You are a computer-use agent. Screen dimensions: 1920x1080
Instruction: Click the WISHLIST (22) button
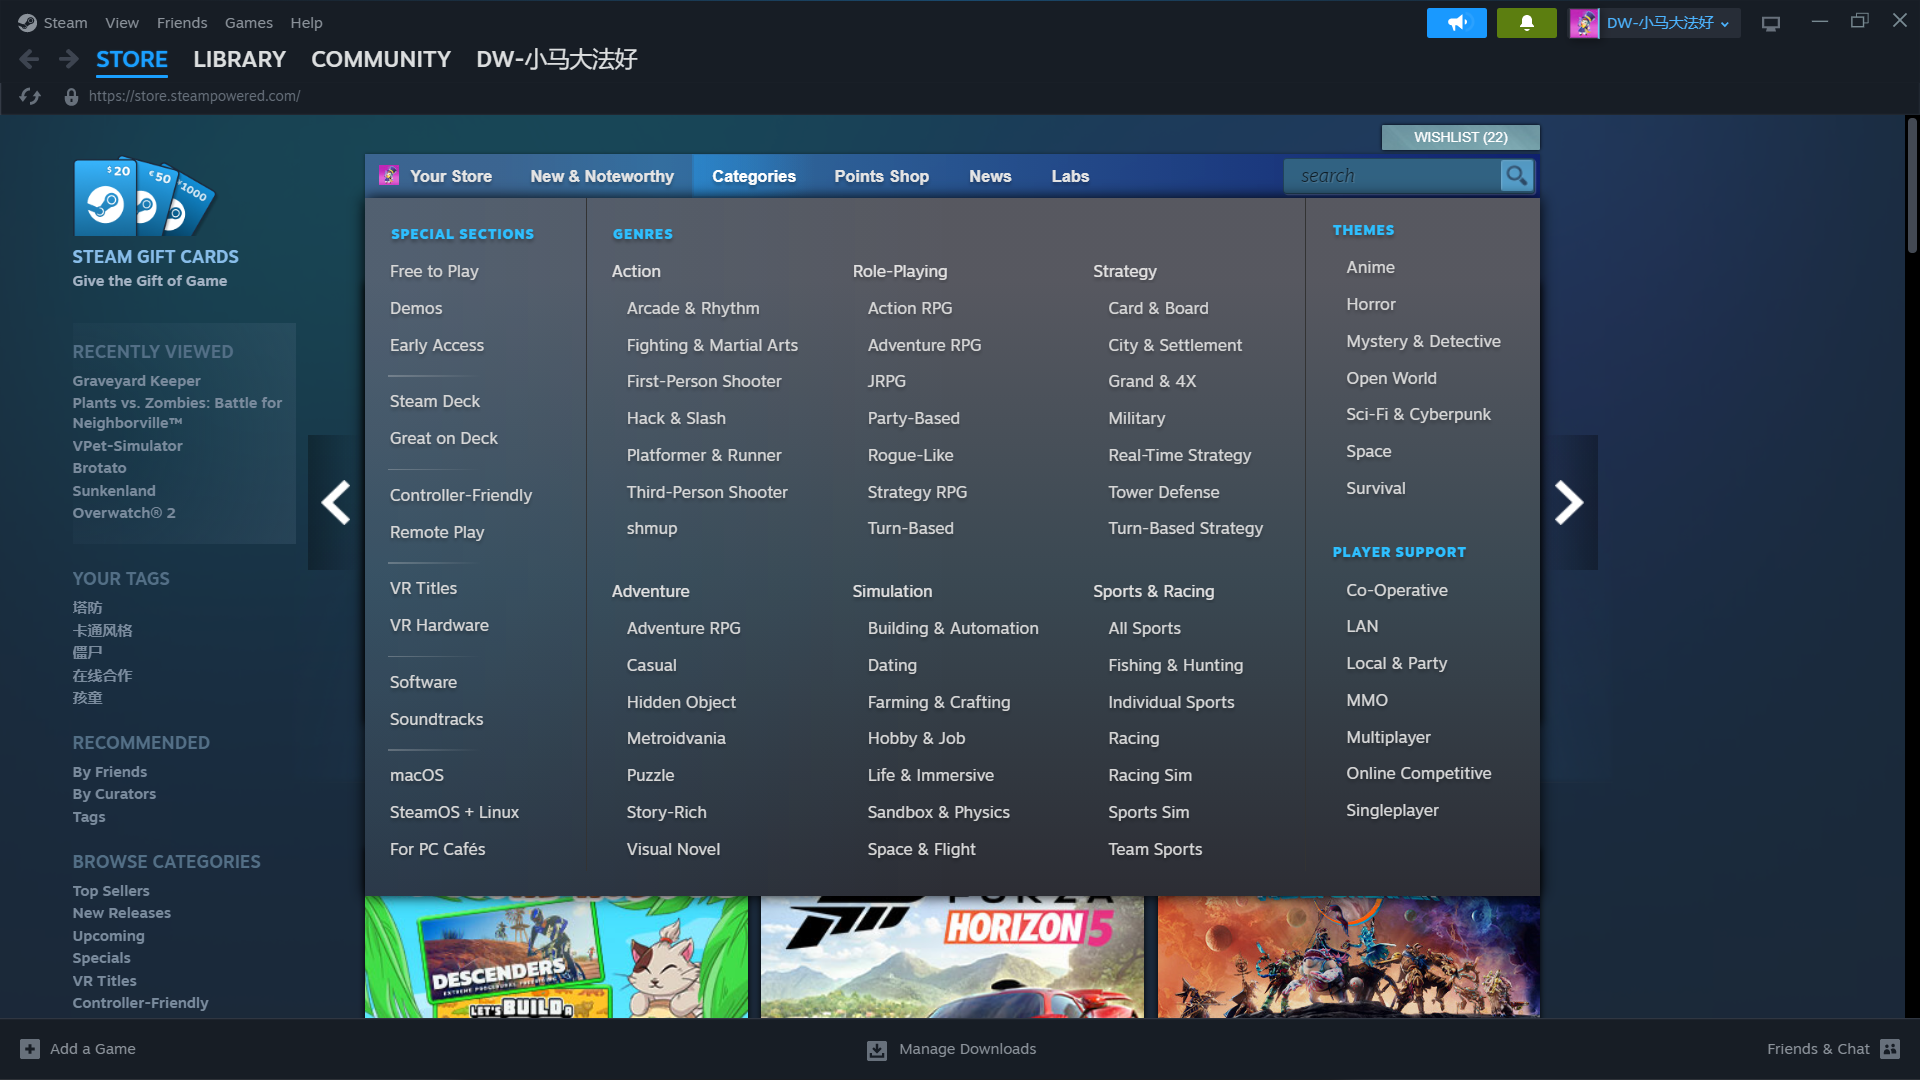point(1460,137)
